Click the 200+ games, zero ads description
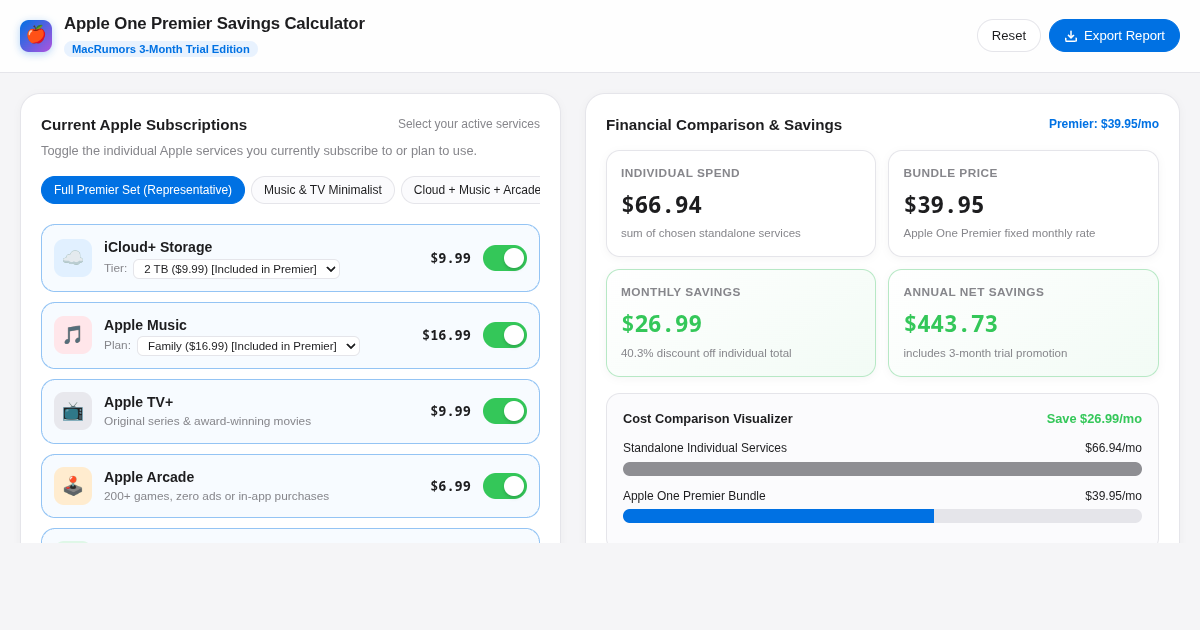The height and width of the screenshot is (630, 1200). click(x=216, y=496)
